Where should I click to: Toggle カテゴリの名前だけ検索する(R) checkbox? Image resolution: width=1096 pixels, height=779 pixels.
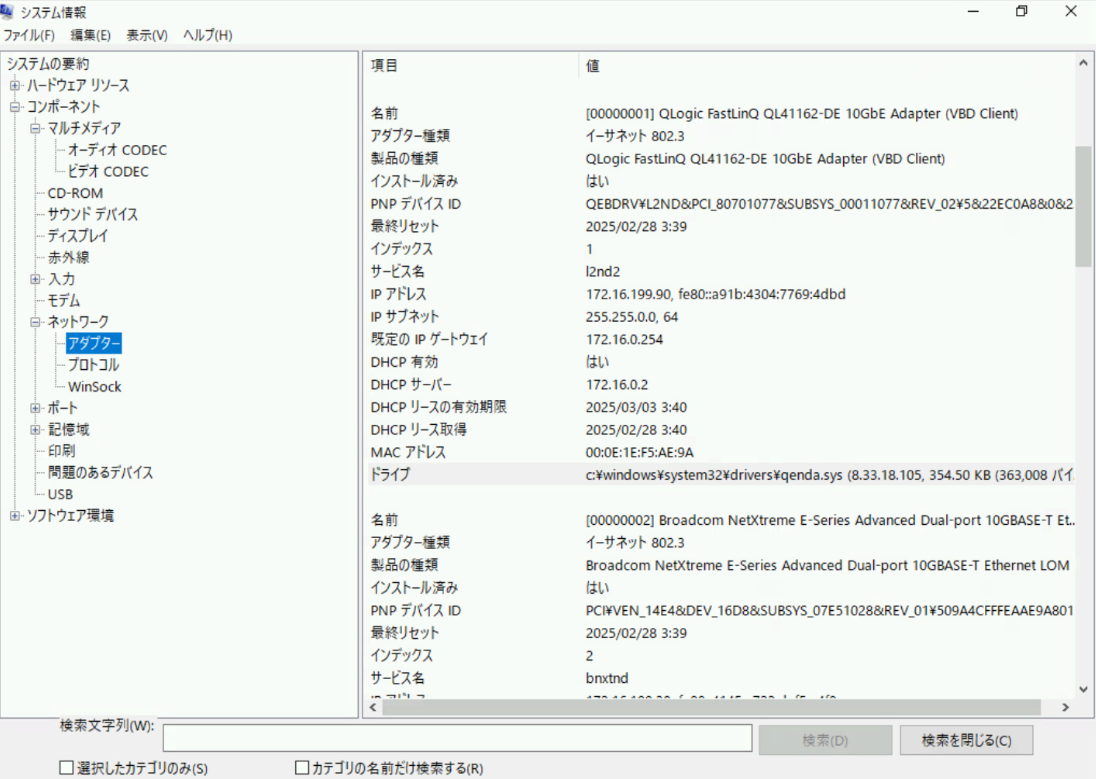point(302,768)
